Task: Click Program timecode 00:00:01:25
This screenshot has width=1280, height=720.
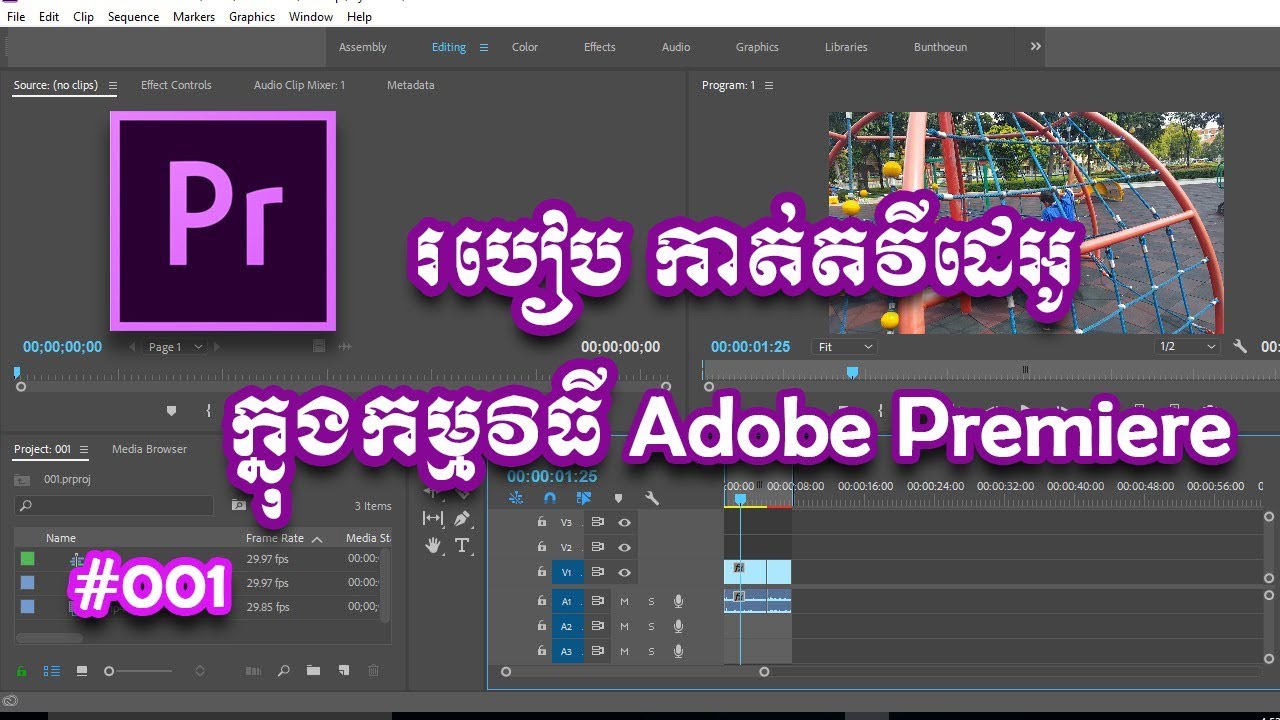Action: (750, 347)
